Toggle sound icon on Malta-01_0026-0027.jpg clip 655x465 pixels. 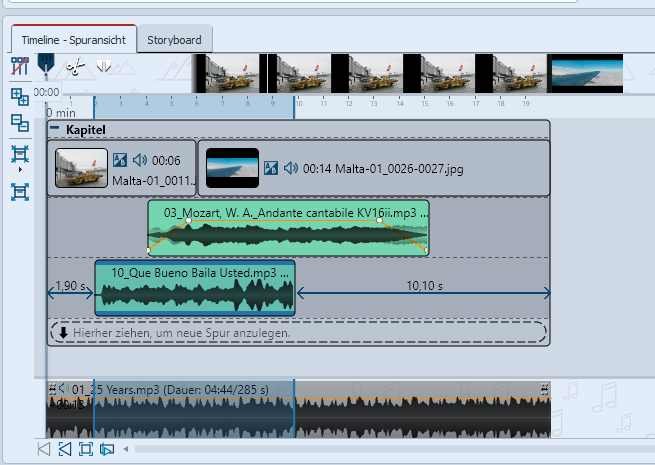[290, 168]
